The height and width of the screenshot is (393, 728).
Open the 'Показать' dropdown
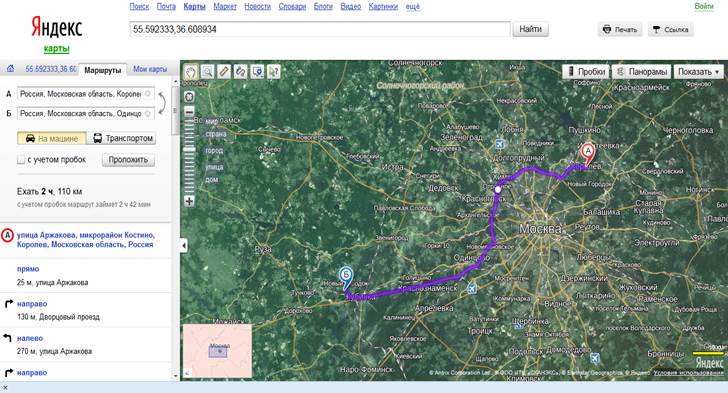pyautogui.click(x=698, y=72)
